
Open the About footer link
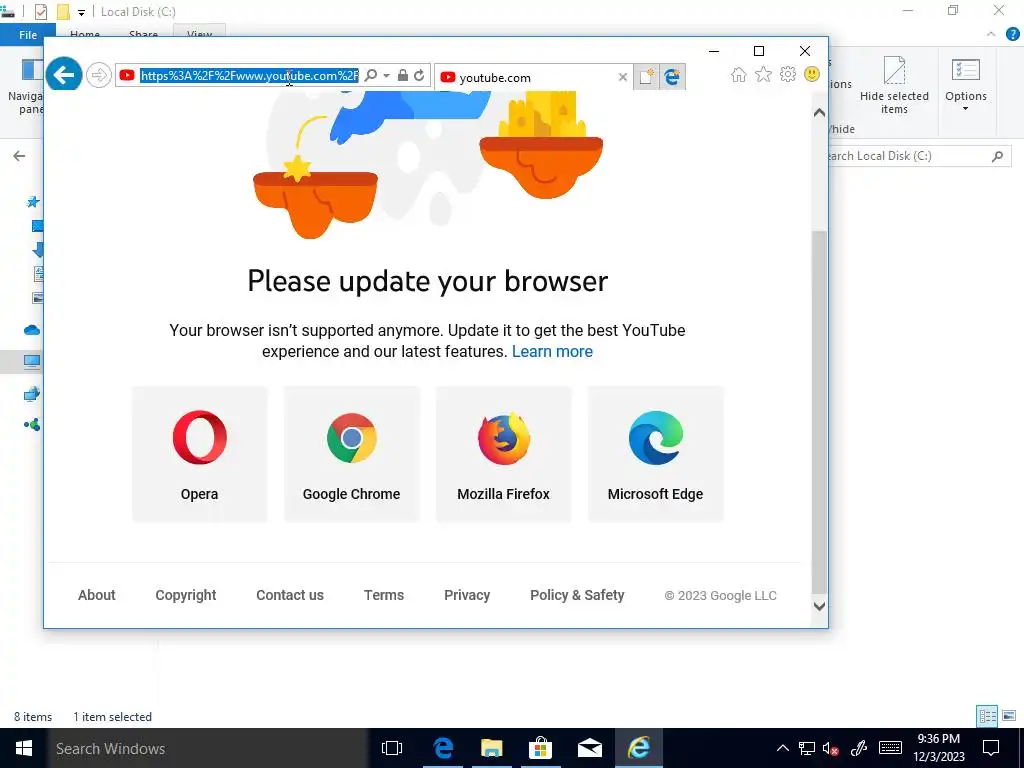click(97, 595)
